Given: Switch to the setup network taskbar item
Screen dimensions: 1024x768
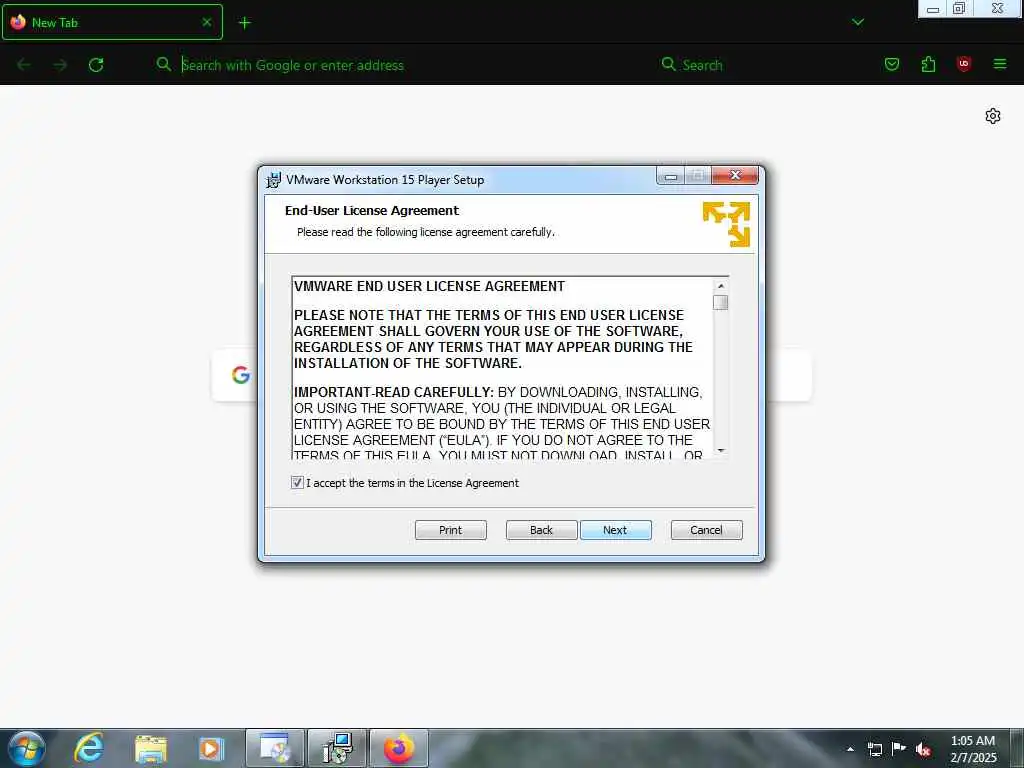Looking at the screenshot, I should pyautogui.click(x=338, y=748).
